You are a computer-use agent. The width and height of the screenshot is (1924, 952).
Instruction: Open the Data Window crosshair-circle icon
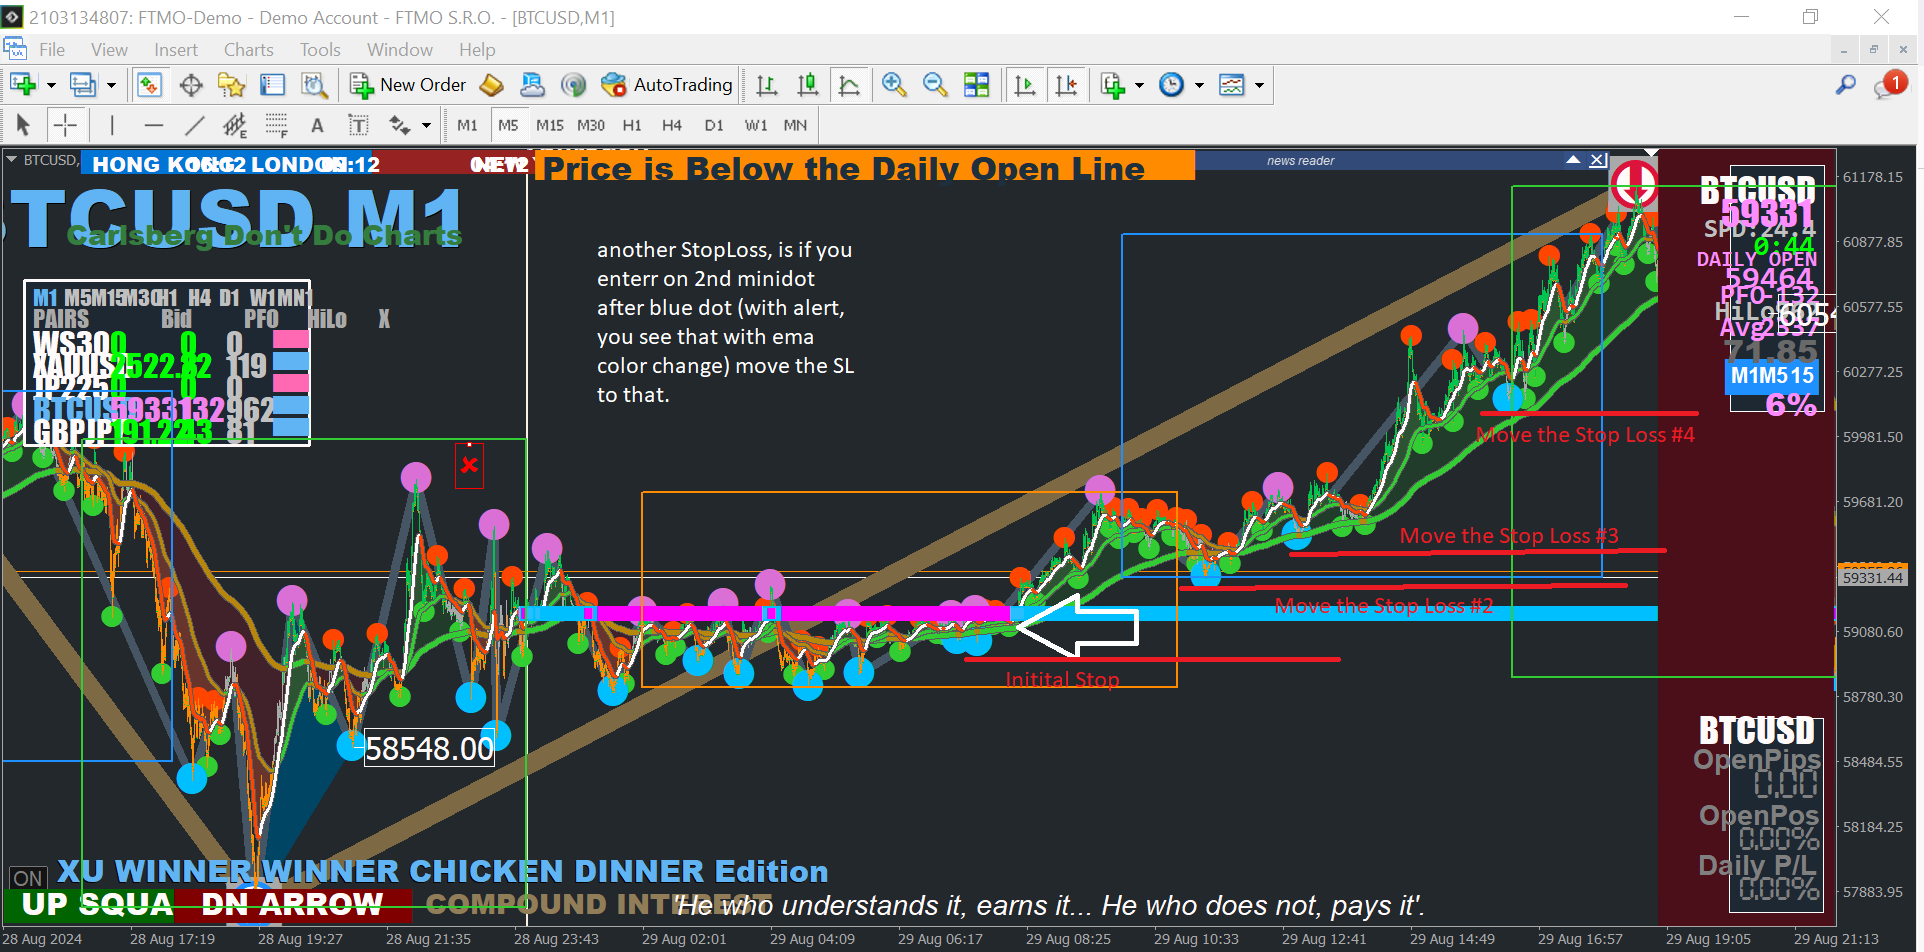pyautogui.click(x=191, y=85)
